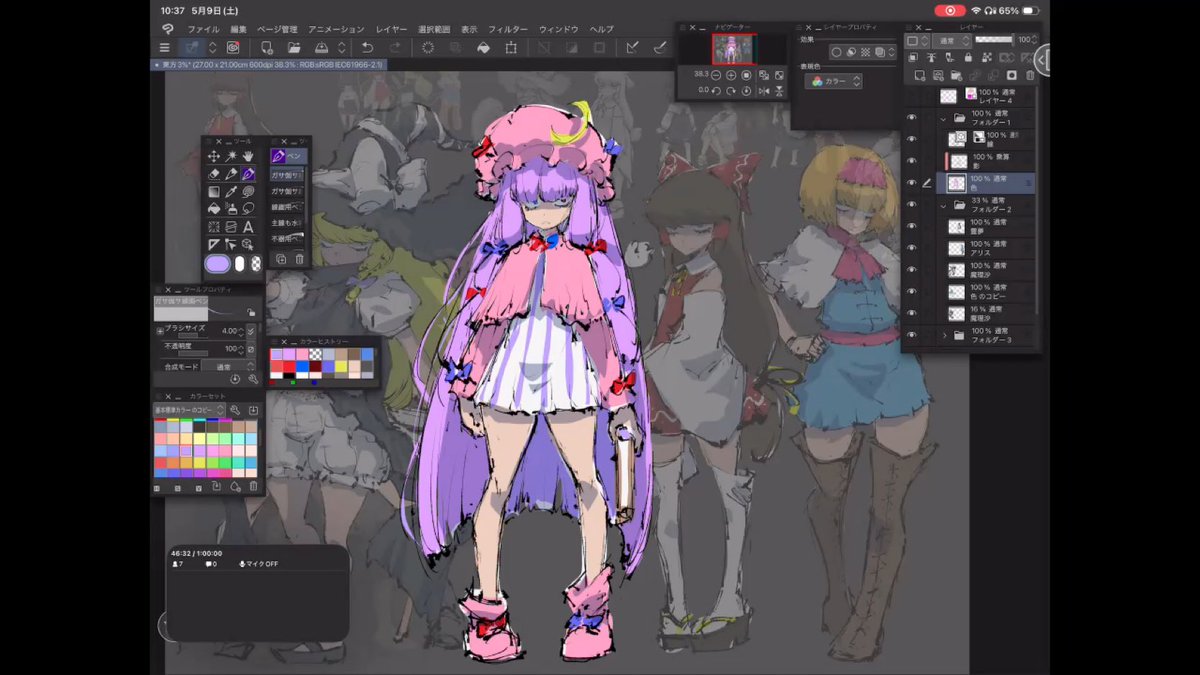The height and width of the screenshot is (675, 1200).
Task: Click the Navigator canvas thumbnail
Action: [x=734, y=49]
